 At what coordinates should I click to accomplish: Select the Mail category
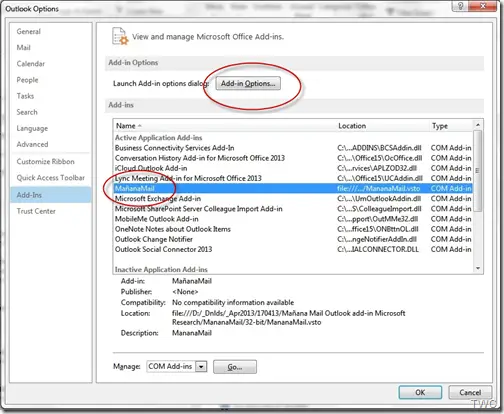pos(23,47)
